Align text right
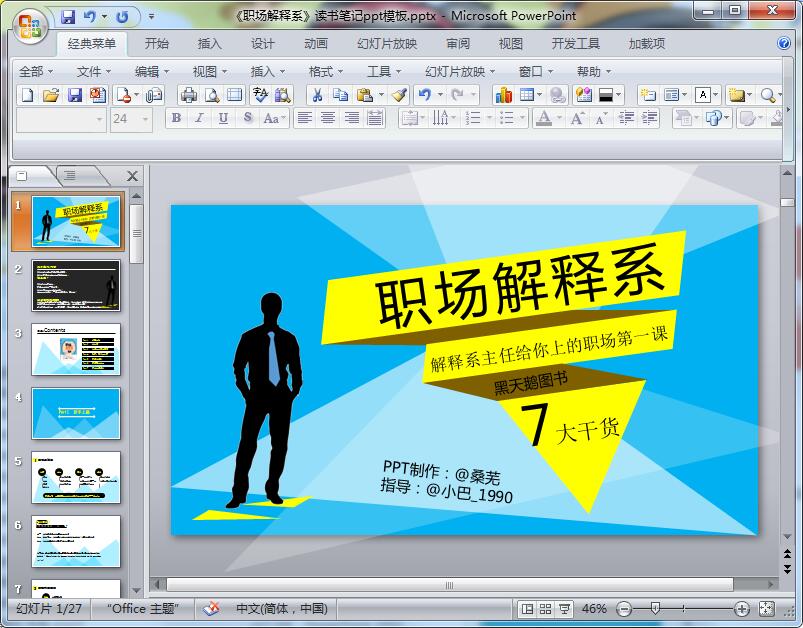The image size is (803, 628). click(352, 118)
